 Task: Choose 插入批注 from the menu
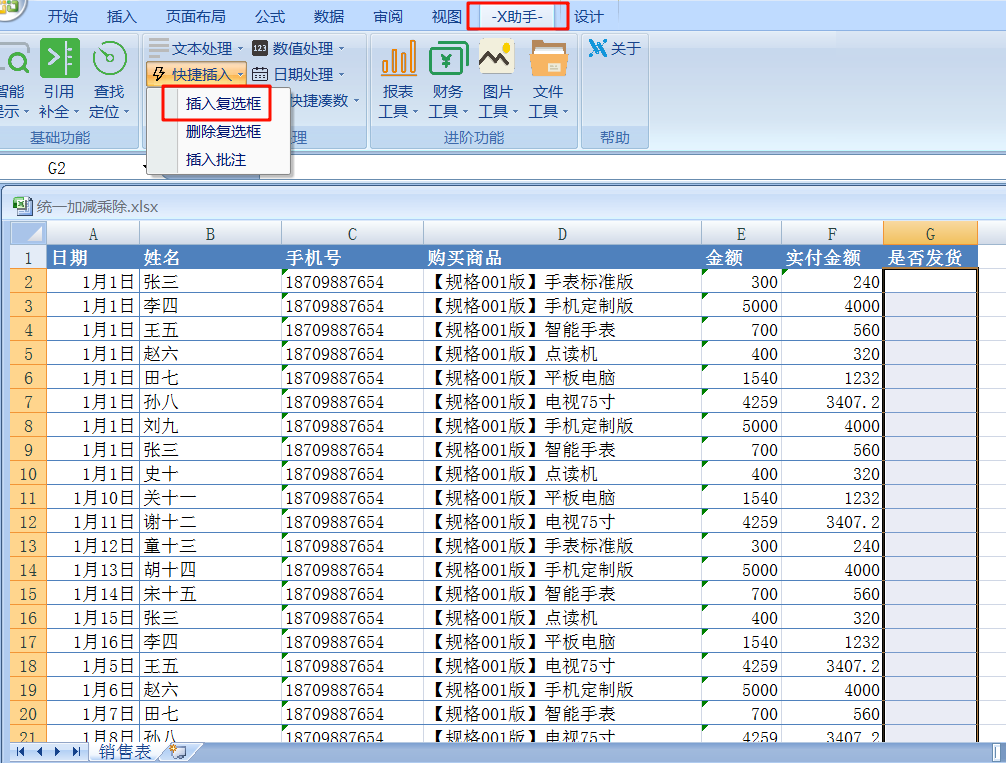(216, 160)
